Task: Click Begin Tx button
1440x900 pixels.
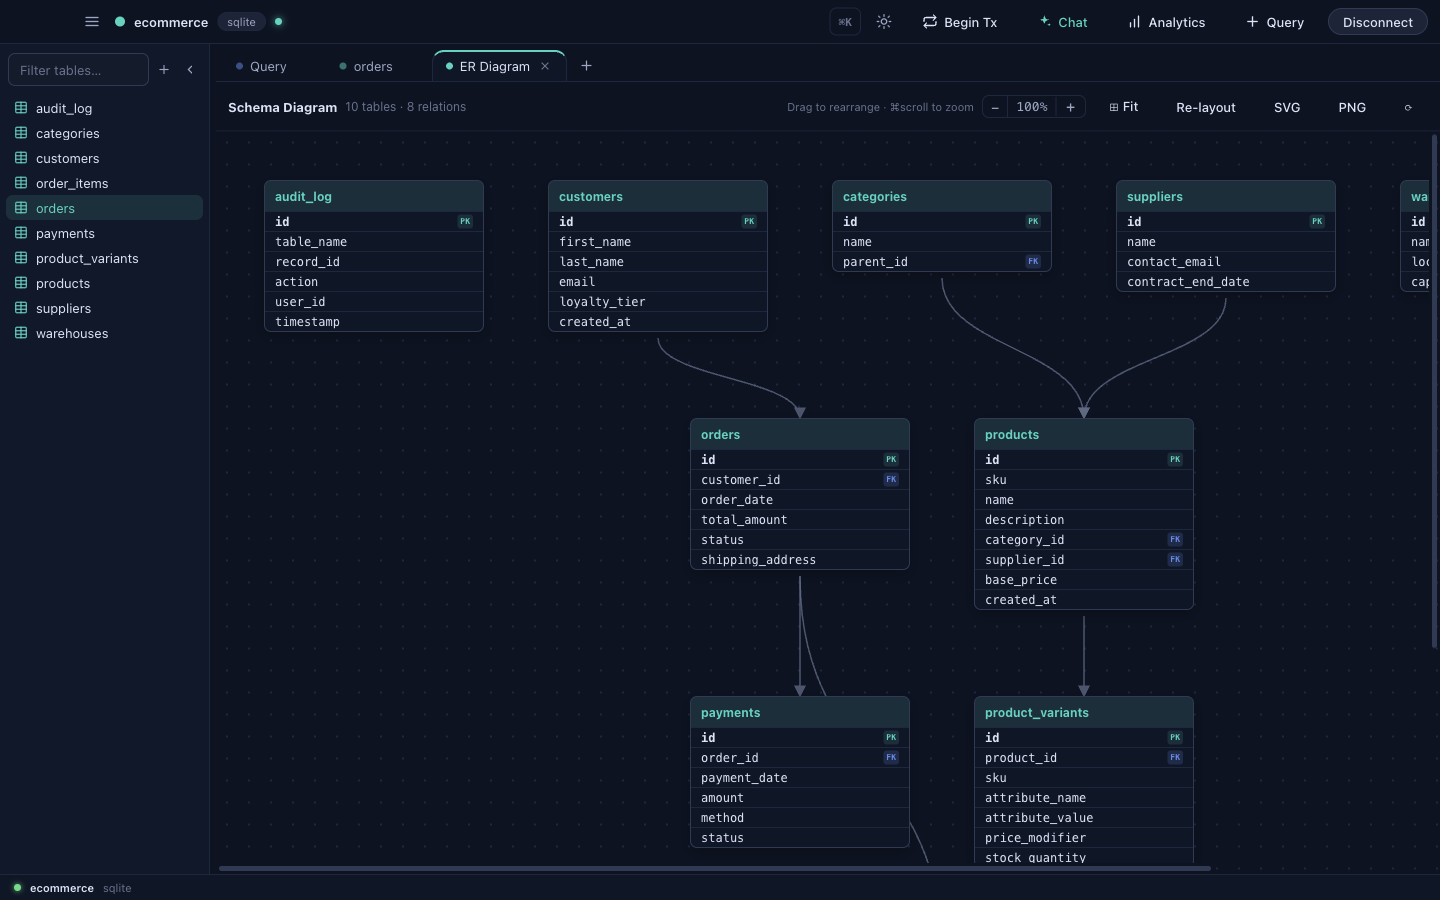Action: point(960,22)
